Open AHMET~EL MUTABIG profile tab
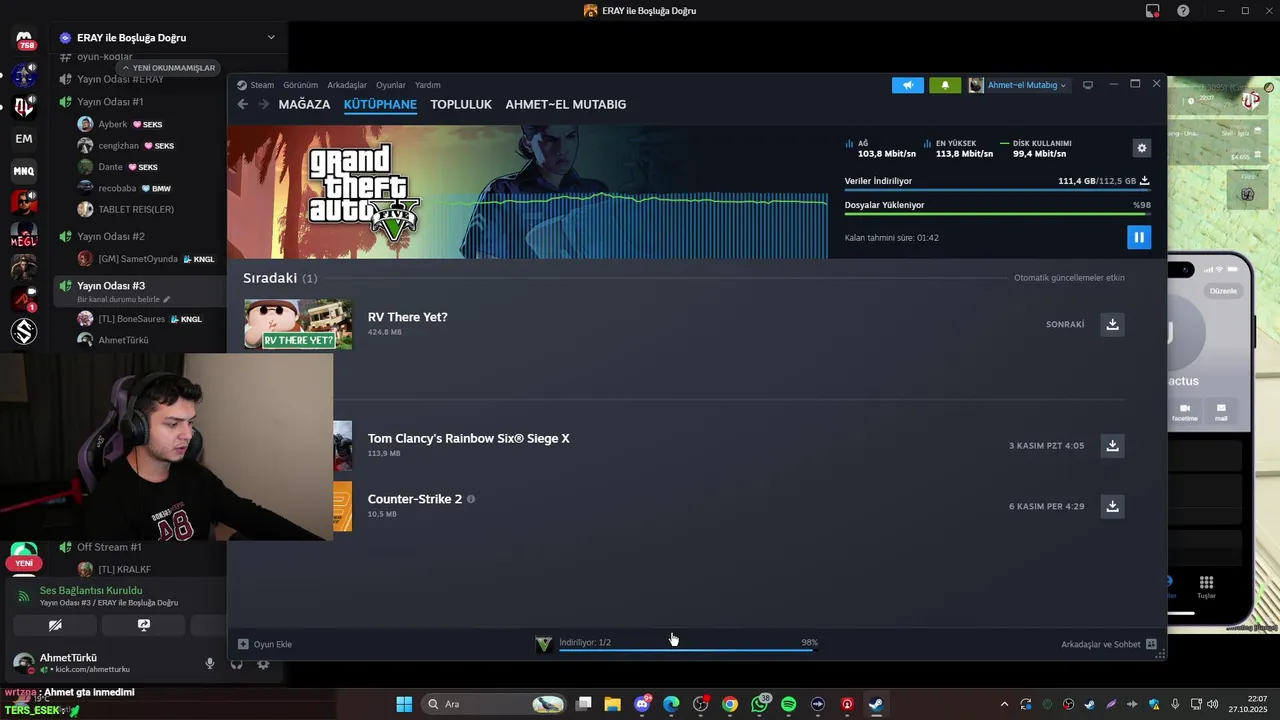 (x=566, y=104)
